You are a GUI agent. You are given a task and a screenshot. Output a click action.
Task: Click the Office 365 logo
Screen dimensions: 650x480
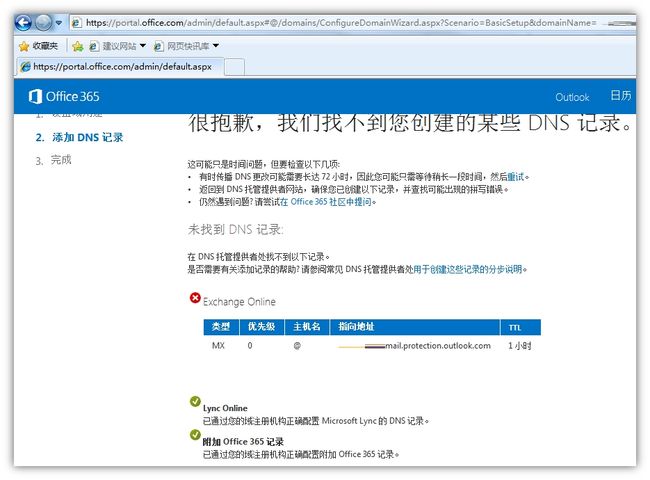click(x=64, y=97)
